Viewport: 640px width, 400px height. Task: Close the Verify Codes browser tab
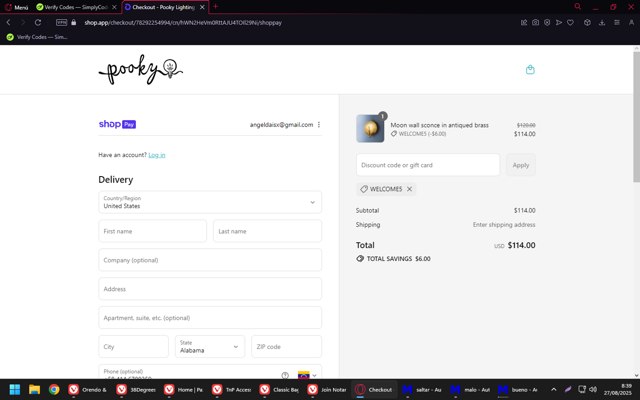114,7
